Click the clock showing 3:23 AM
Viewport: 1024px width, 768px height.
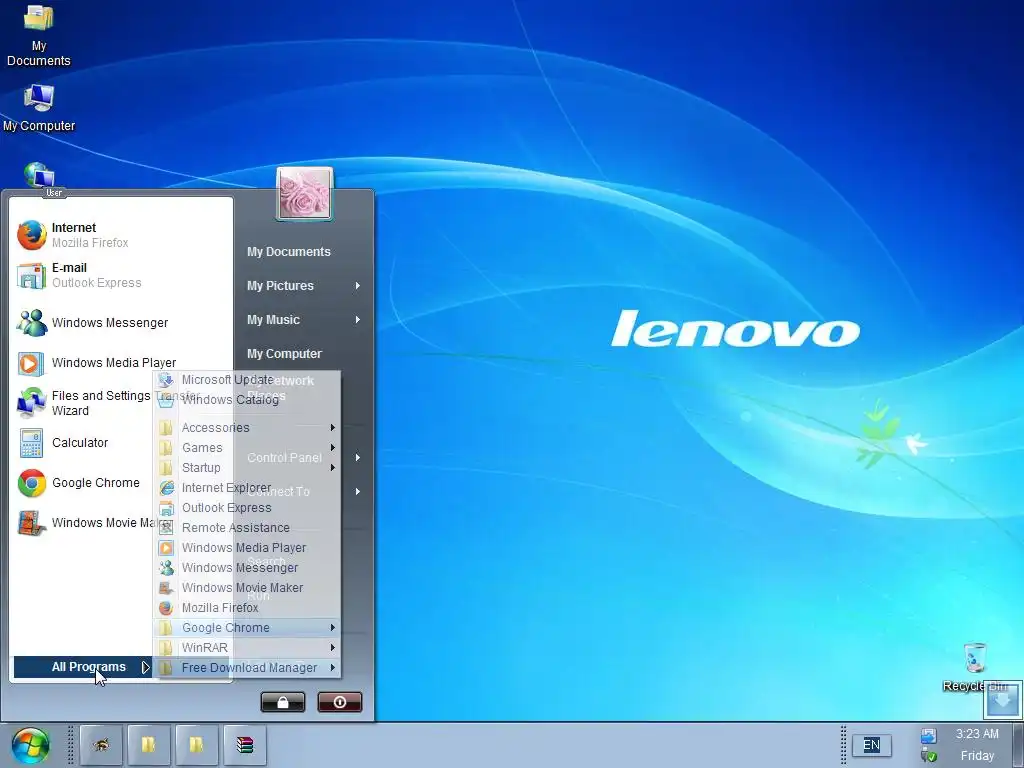pos(977,734)
